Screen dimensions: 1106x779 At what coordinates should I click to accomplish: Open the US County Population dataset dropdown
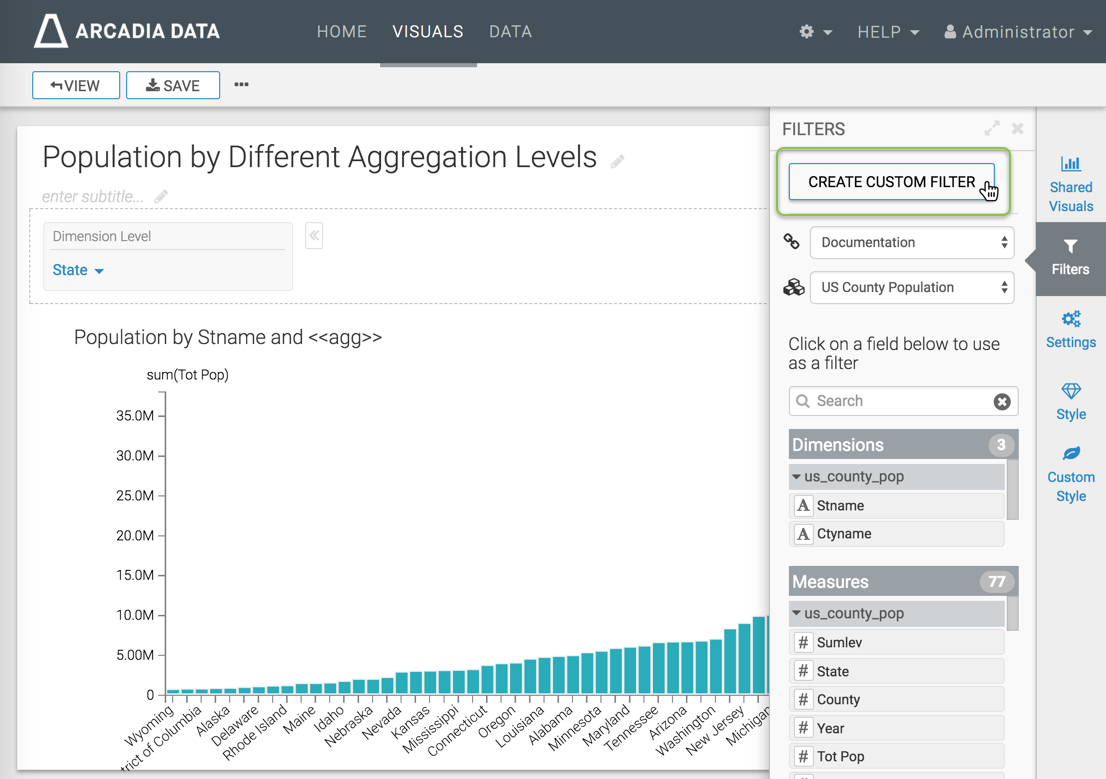911,288
